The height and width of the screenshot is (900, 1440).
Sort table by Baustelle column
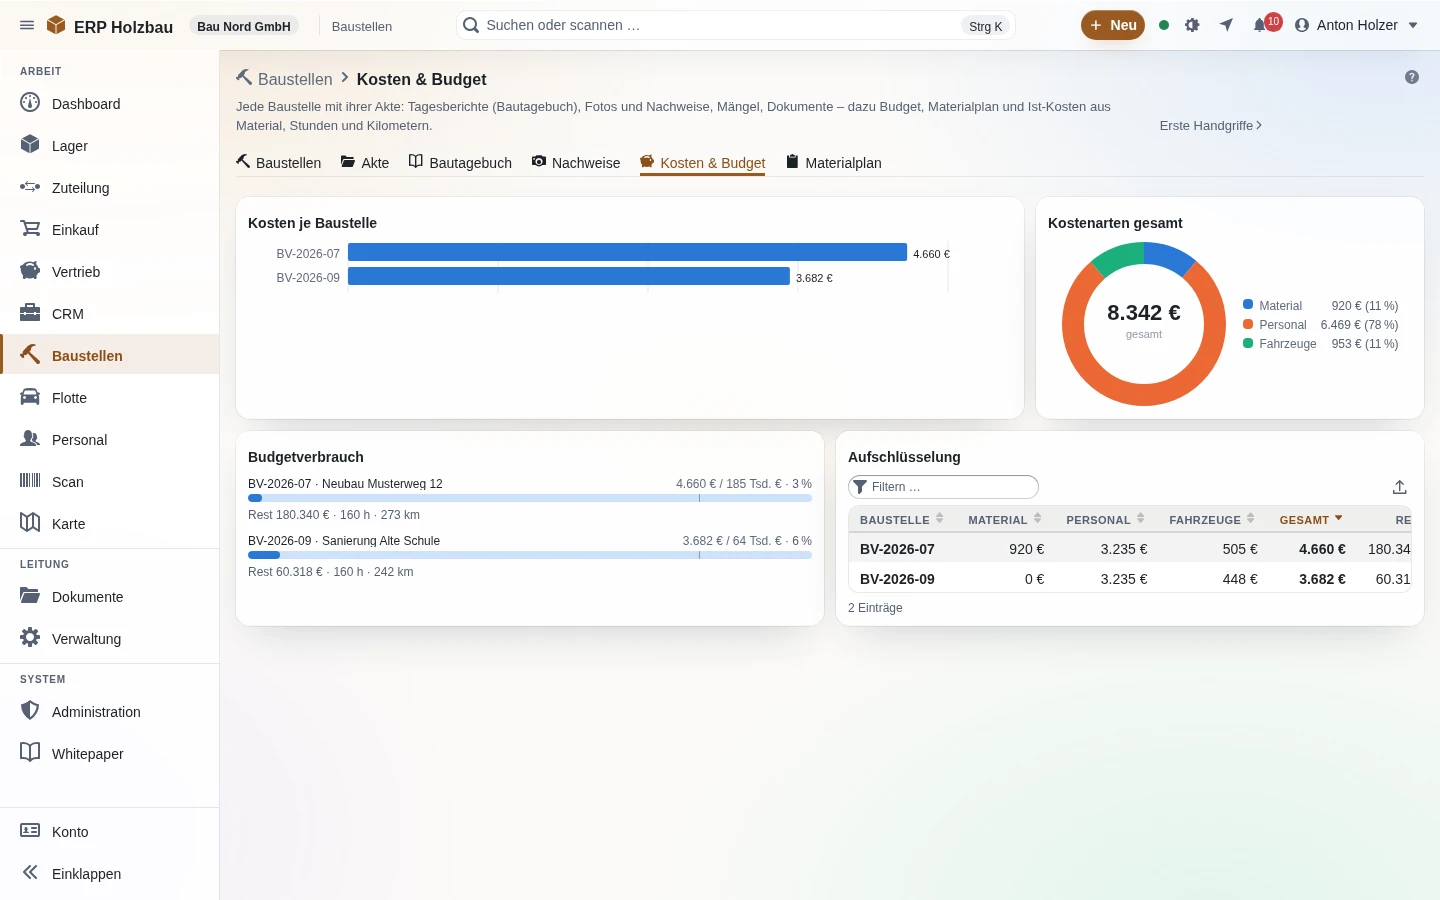[x=901, y=520]
